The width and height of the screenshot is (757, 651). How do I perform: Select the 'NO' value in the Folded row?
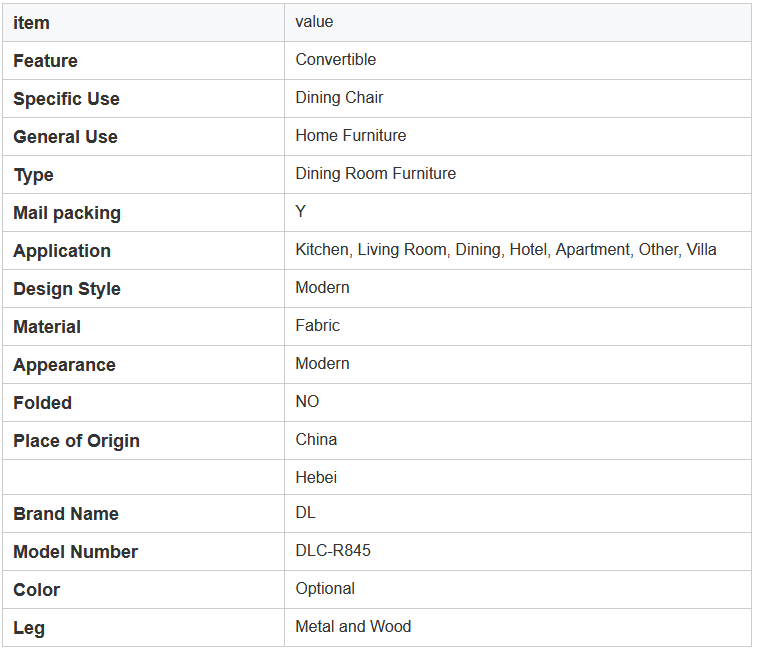[x=307, y=401]
